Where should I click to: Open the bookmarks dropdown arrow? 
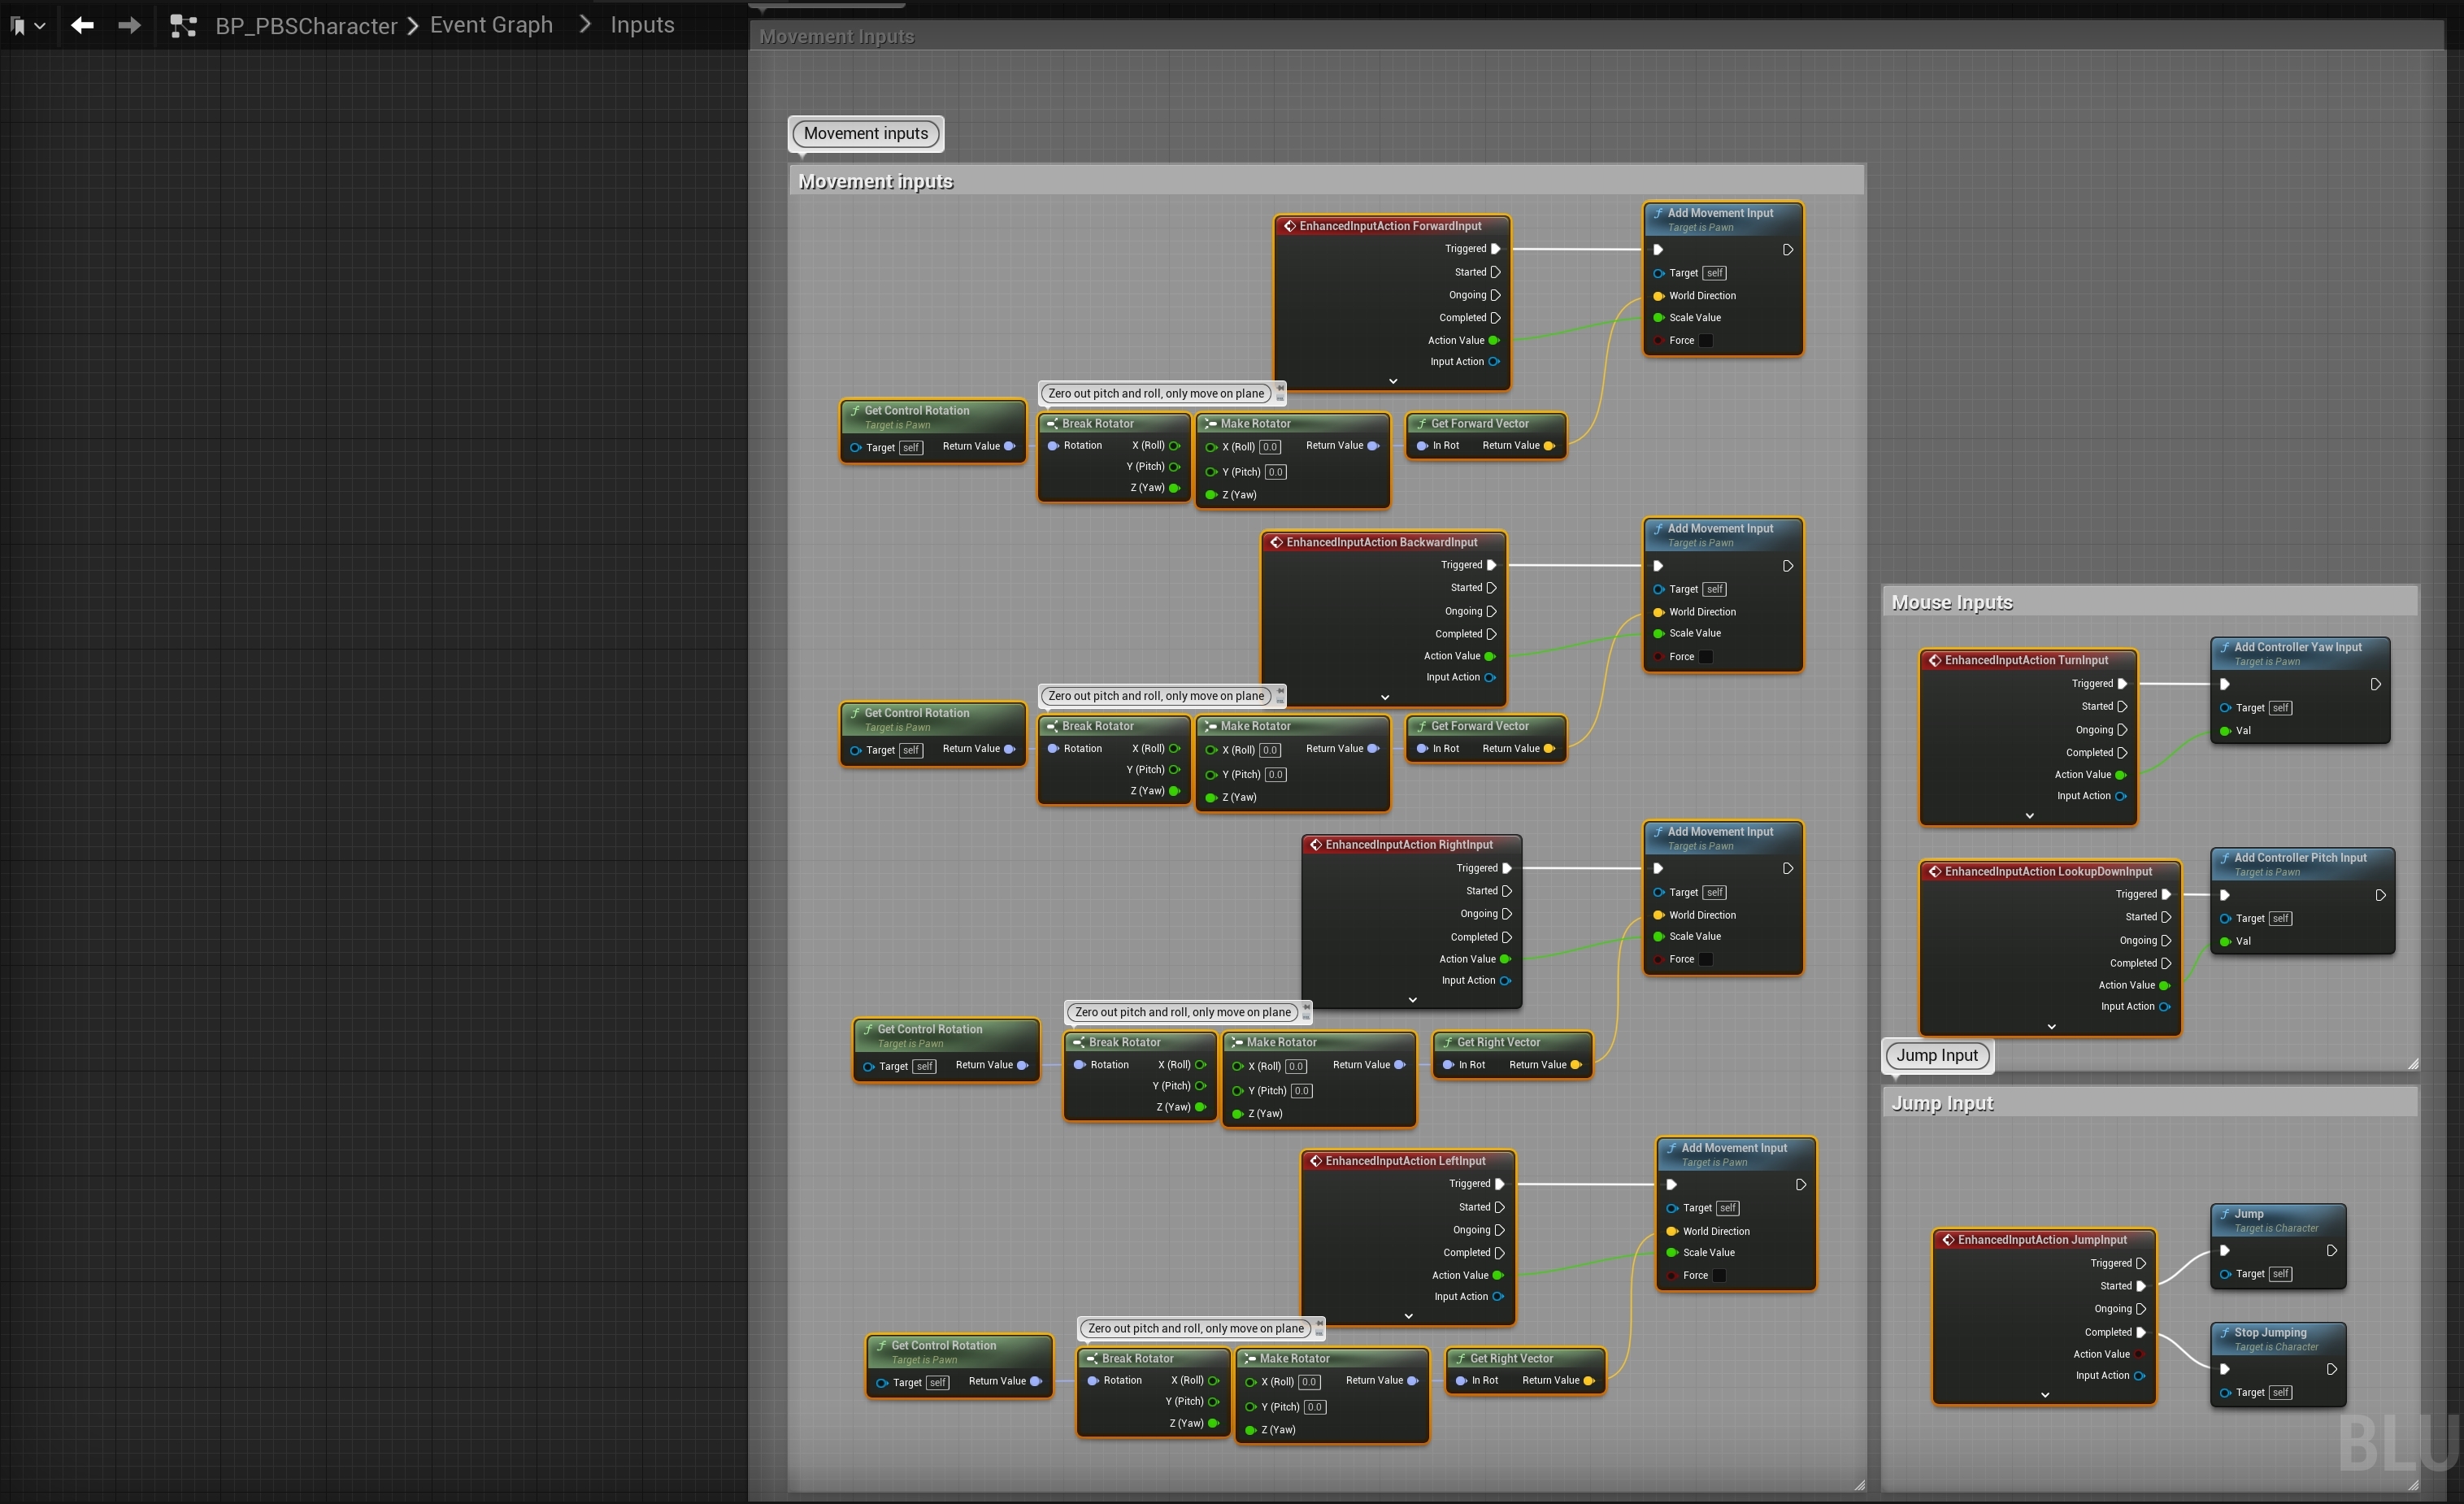[40, 26]
